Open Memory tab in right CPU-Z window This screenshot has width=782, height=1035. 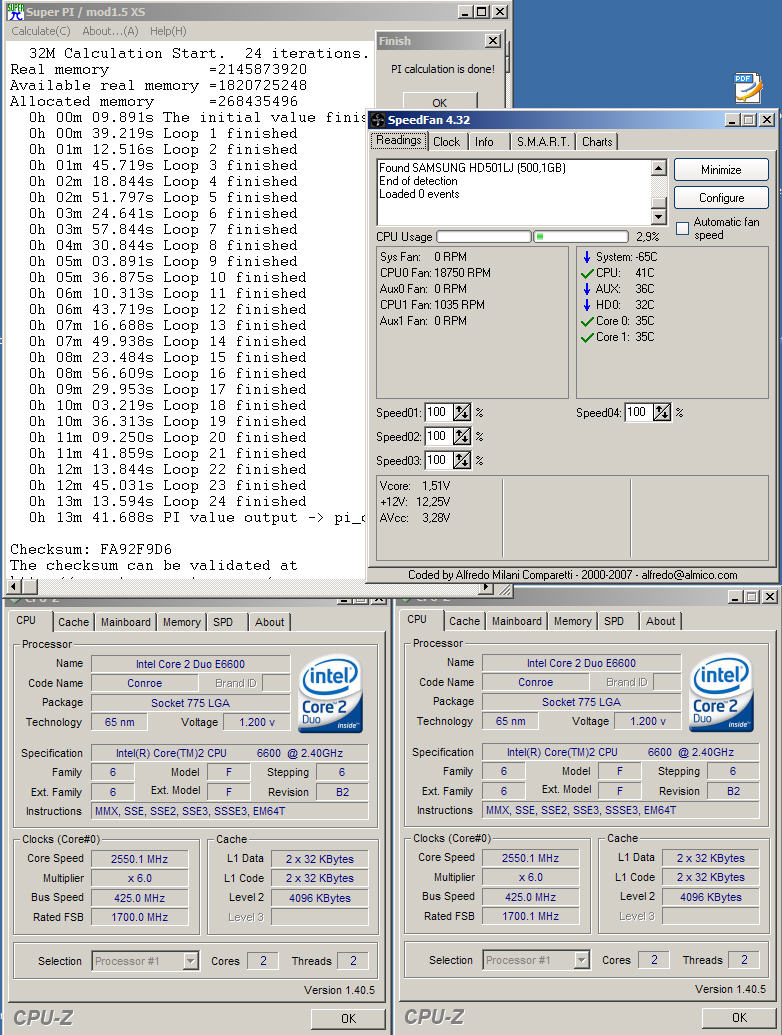(573, 621)
